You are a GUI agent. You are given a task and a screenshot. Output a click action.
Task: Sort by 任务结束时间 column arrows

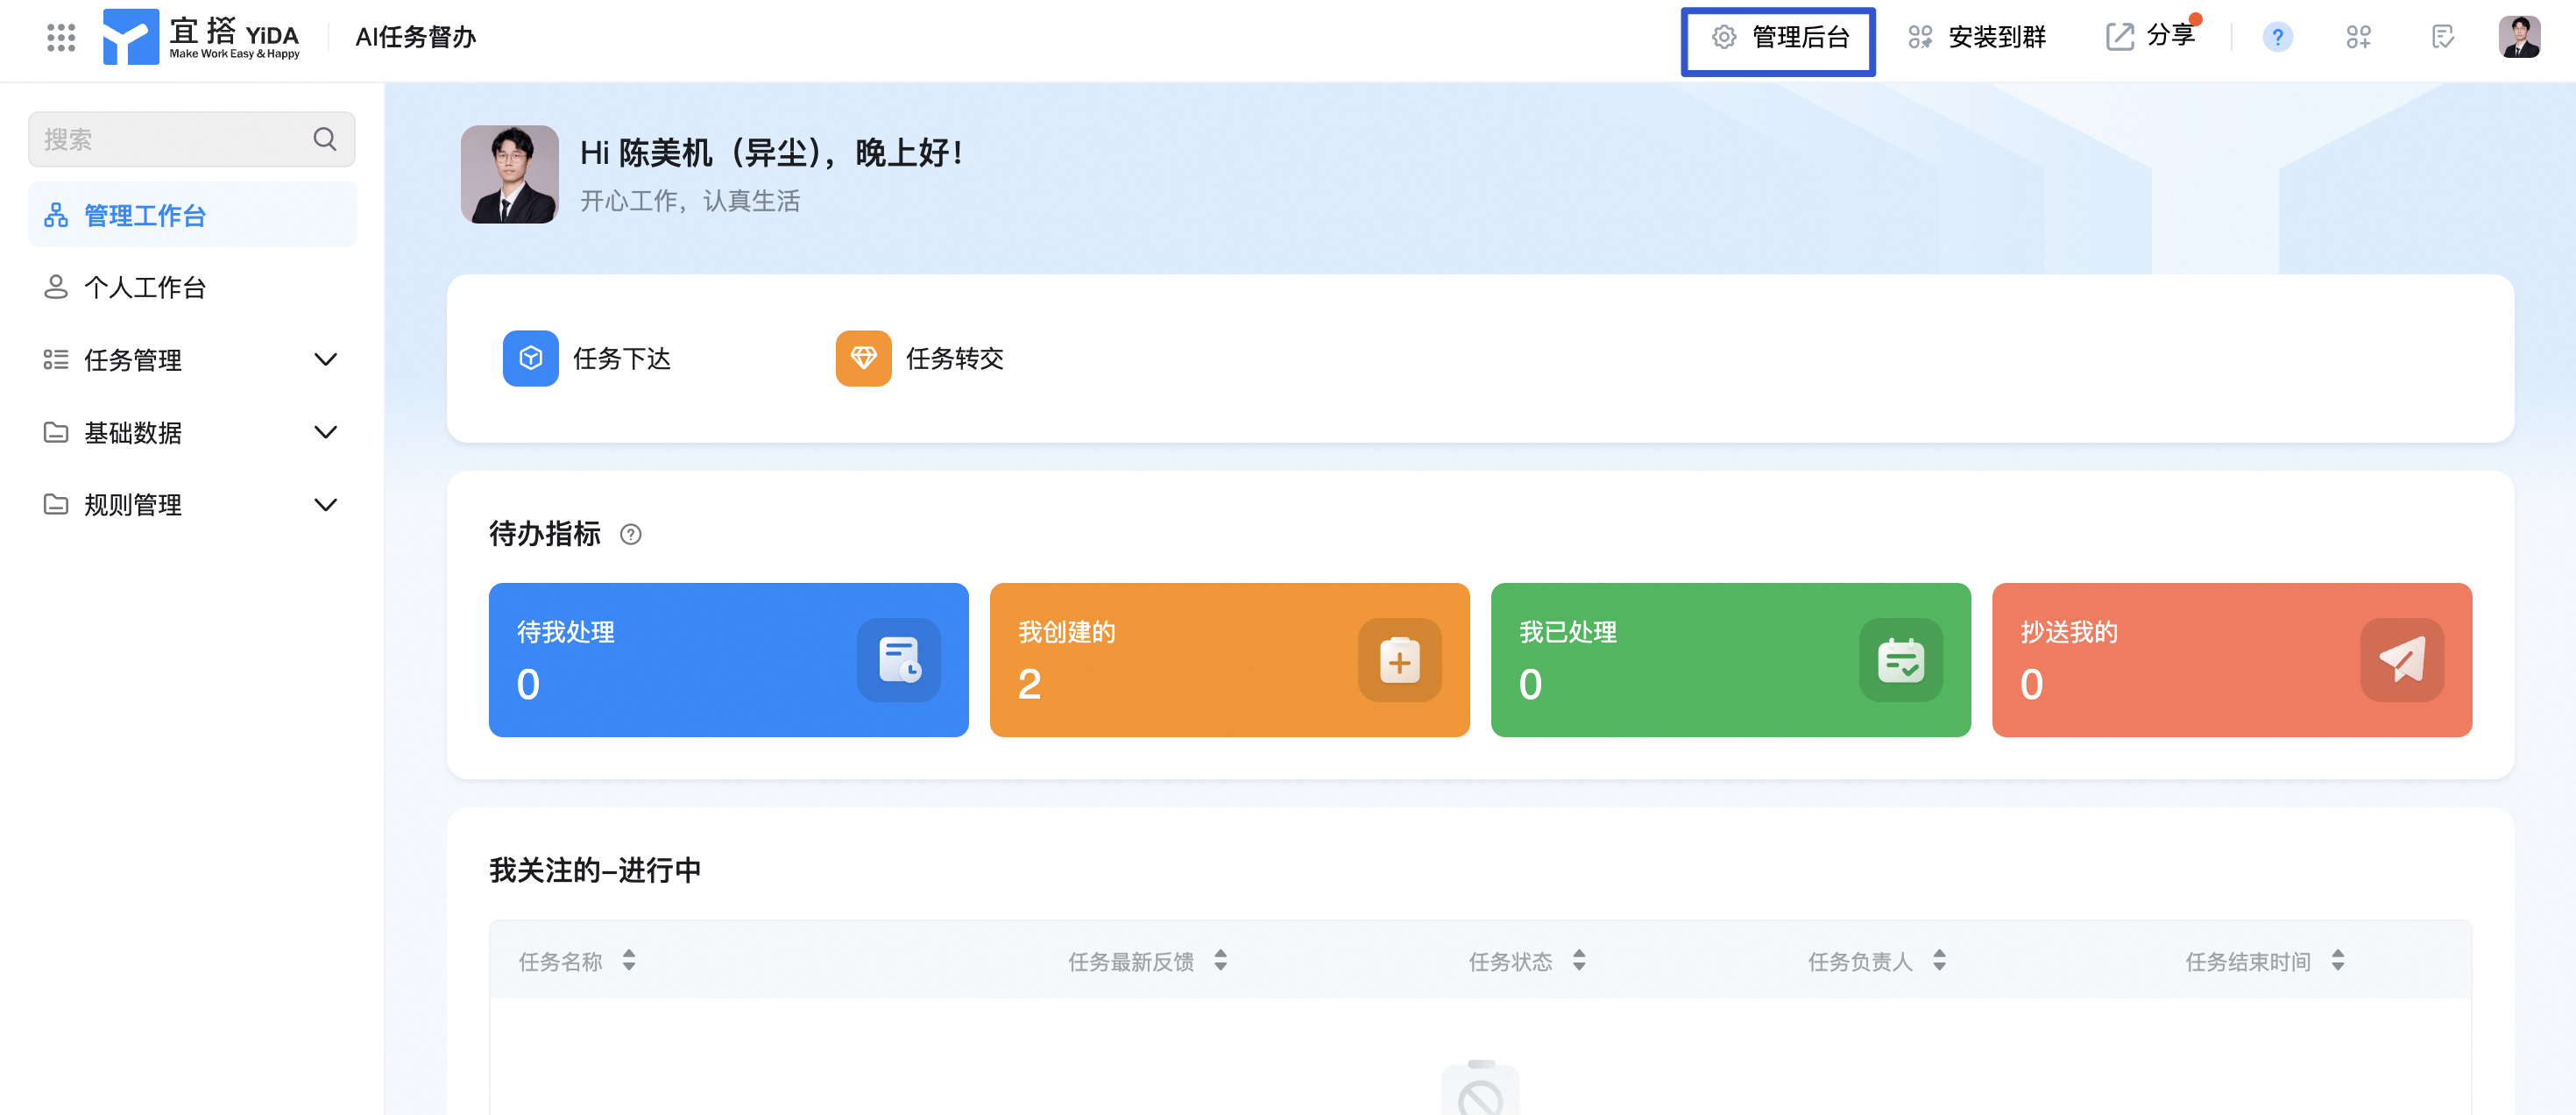click(2337, 960)
